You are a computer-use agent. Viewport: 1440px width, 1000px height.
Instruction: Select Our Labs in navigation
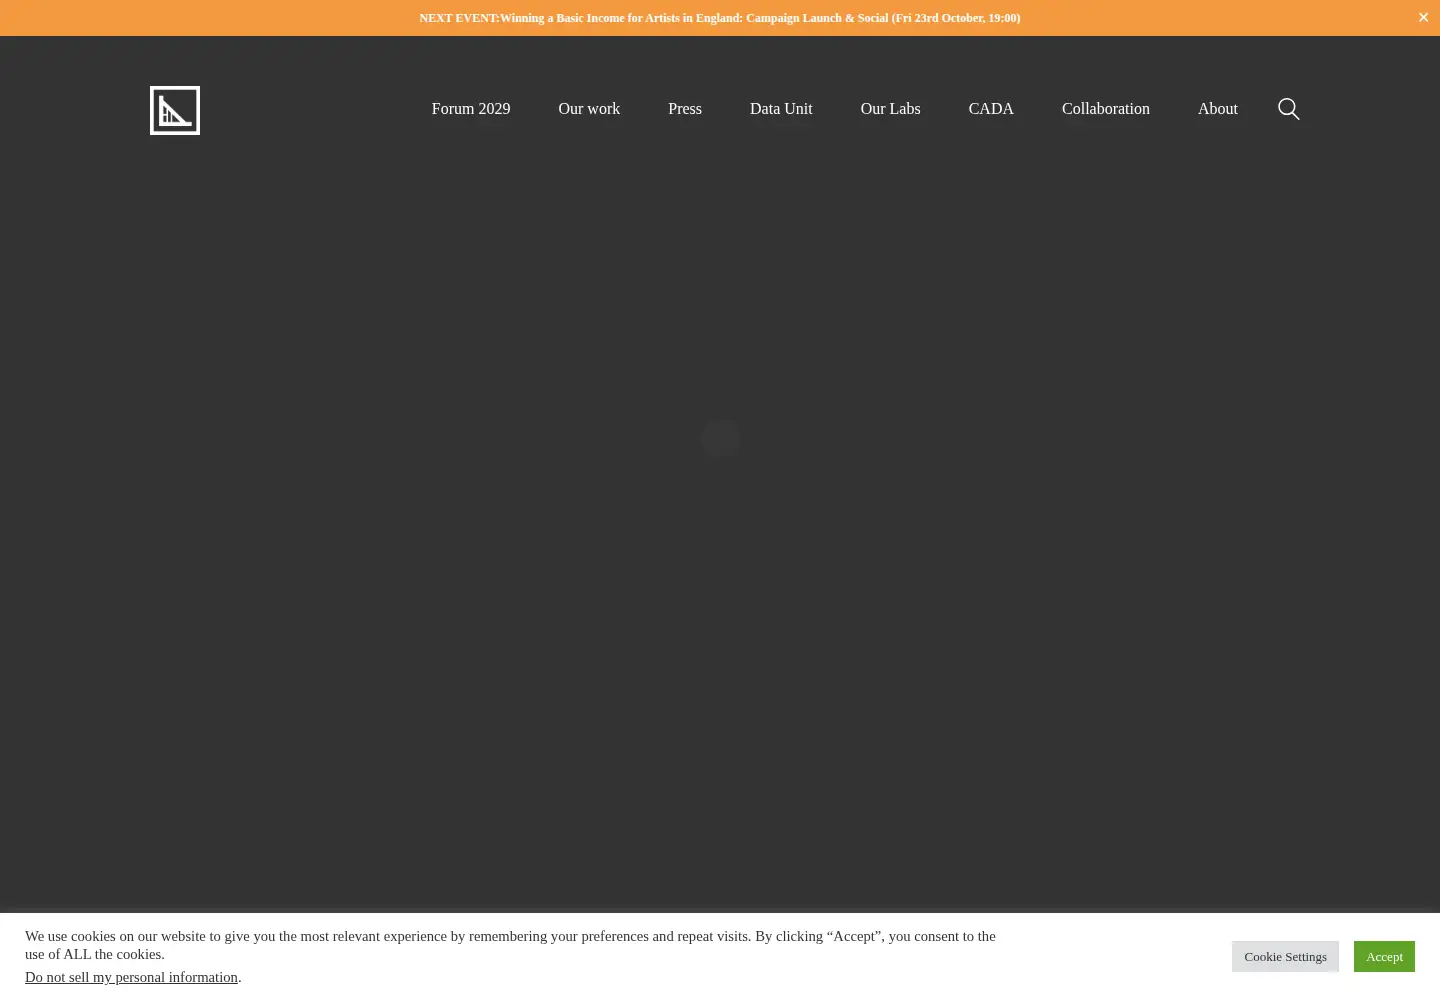(x=890, y=109)
